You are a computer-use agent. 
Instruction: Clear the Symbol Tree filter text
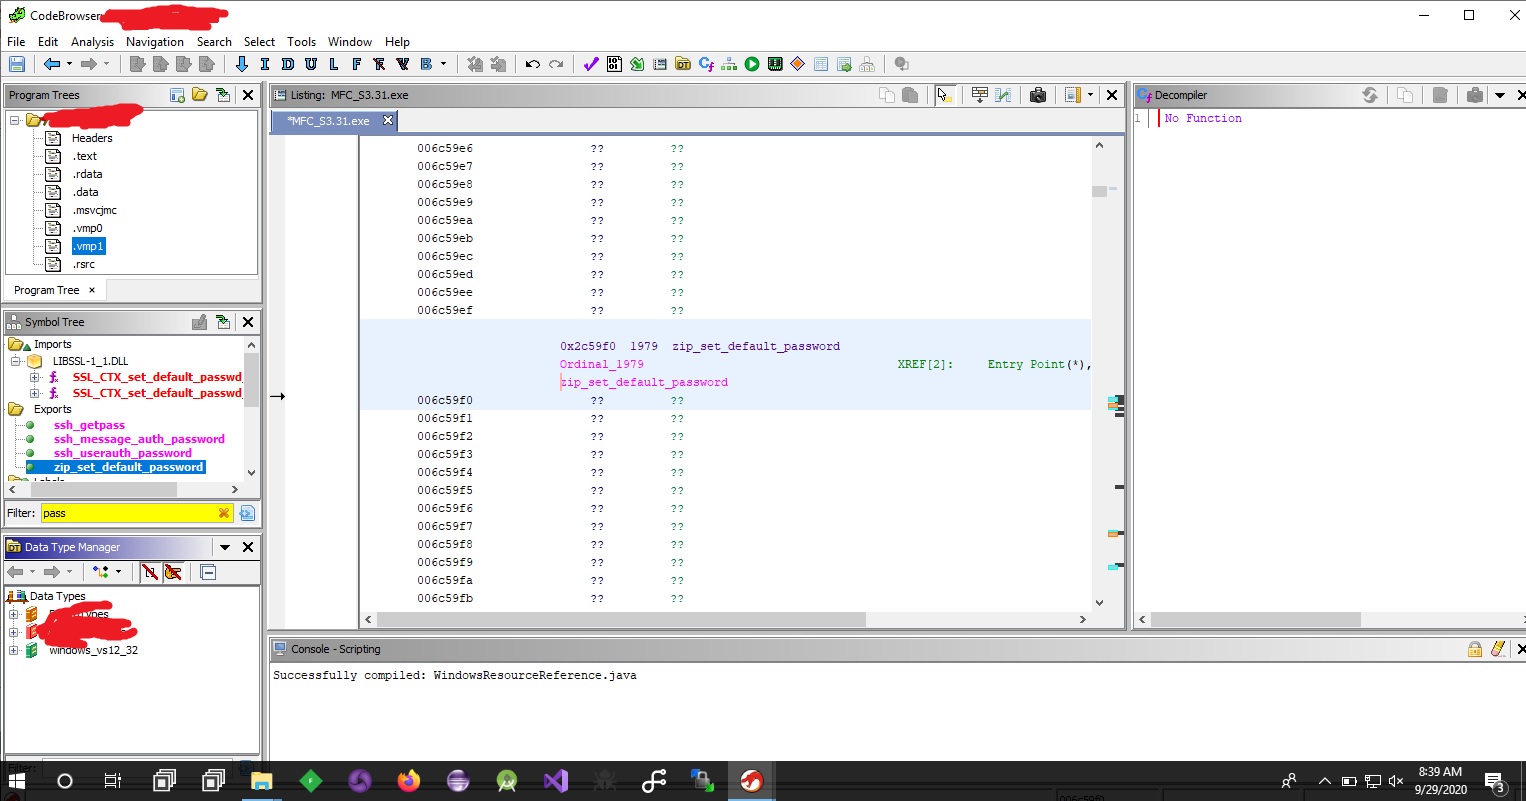(224, 513)
